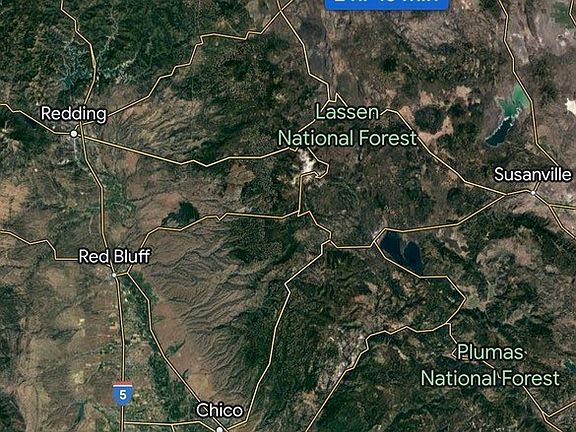Screen dimensions: 576x432
Task: Click the highway fork above Lassen label
Action: coord(336,97)
